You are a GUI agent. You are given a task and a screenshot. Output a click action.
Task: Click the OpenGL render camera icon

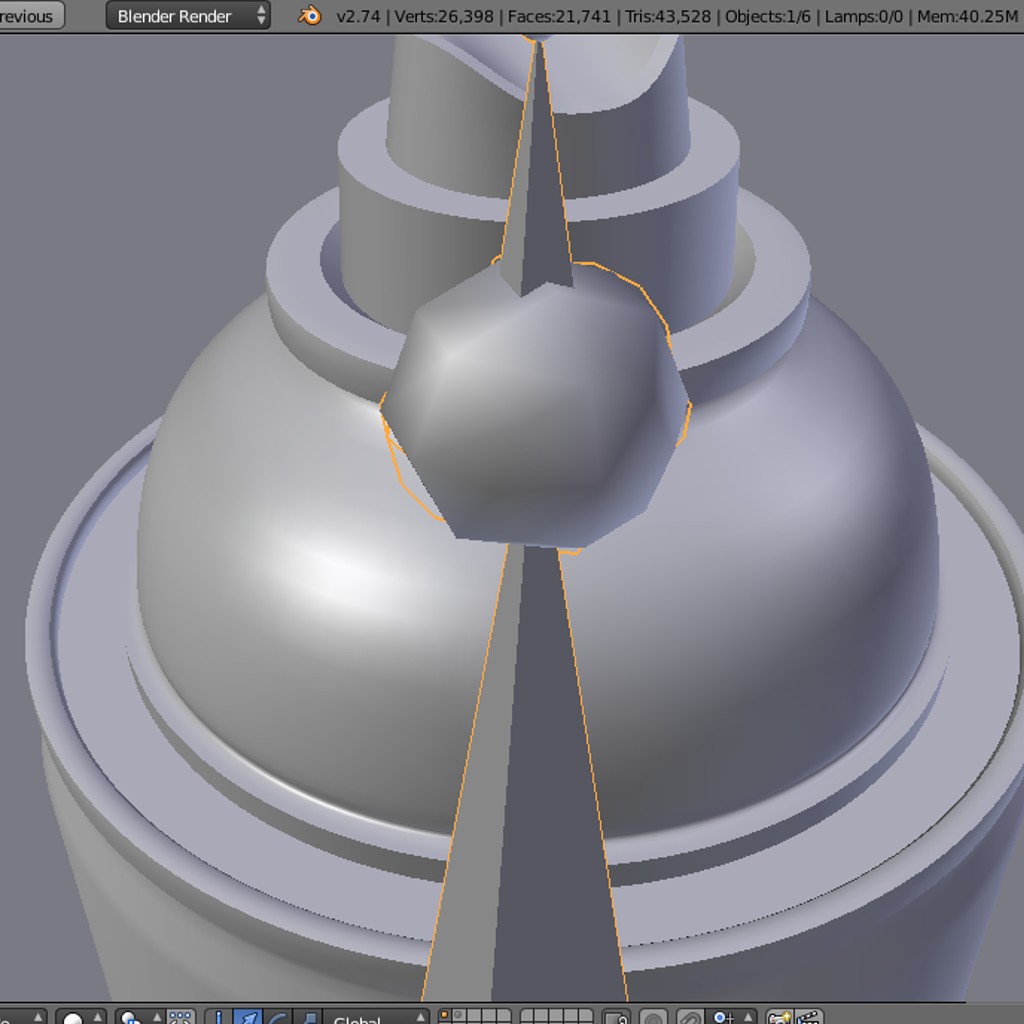783,1017
